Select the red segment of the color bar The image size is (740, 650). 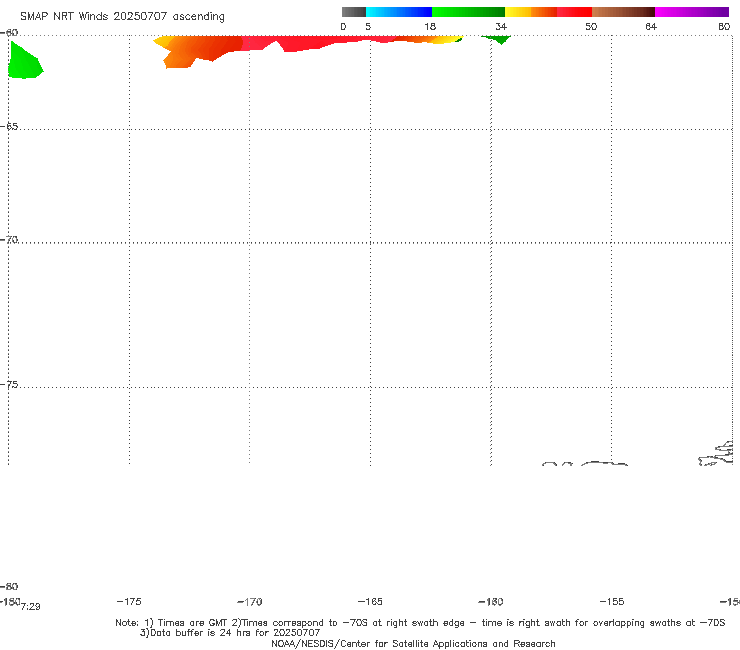[574, 12]
